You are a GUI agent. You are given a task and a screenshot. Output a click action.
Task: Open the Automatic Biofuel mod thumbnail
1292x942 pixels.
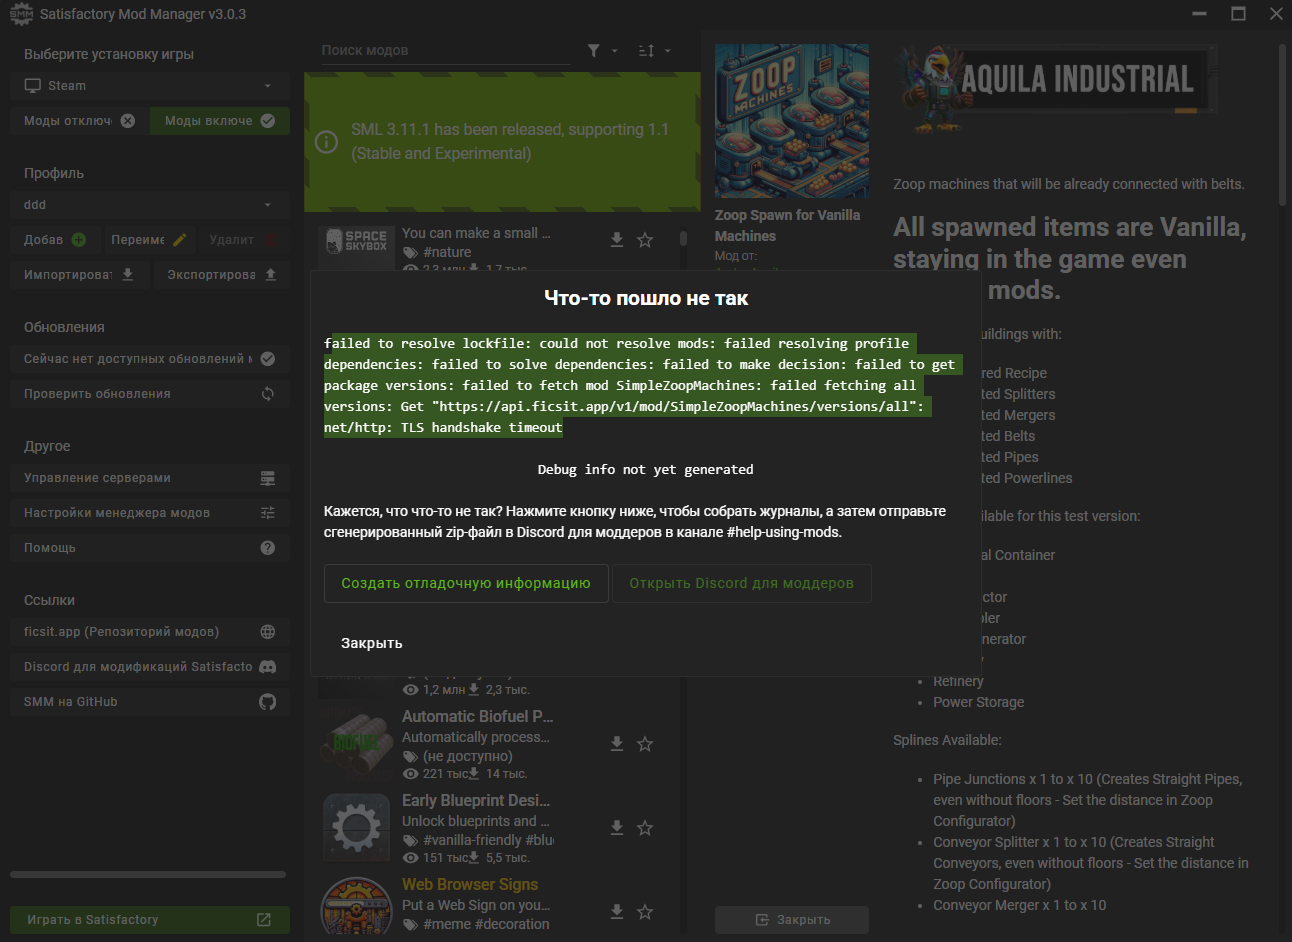[x=356, y=743]
